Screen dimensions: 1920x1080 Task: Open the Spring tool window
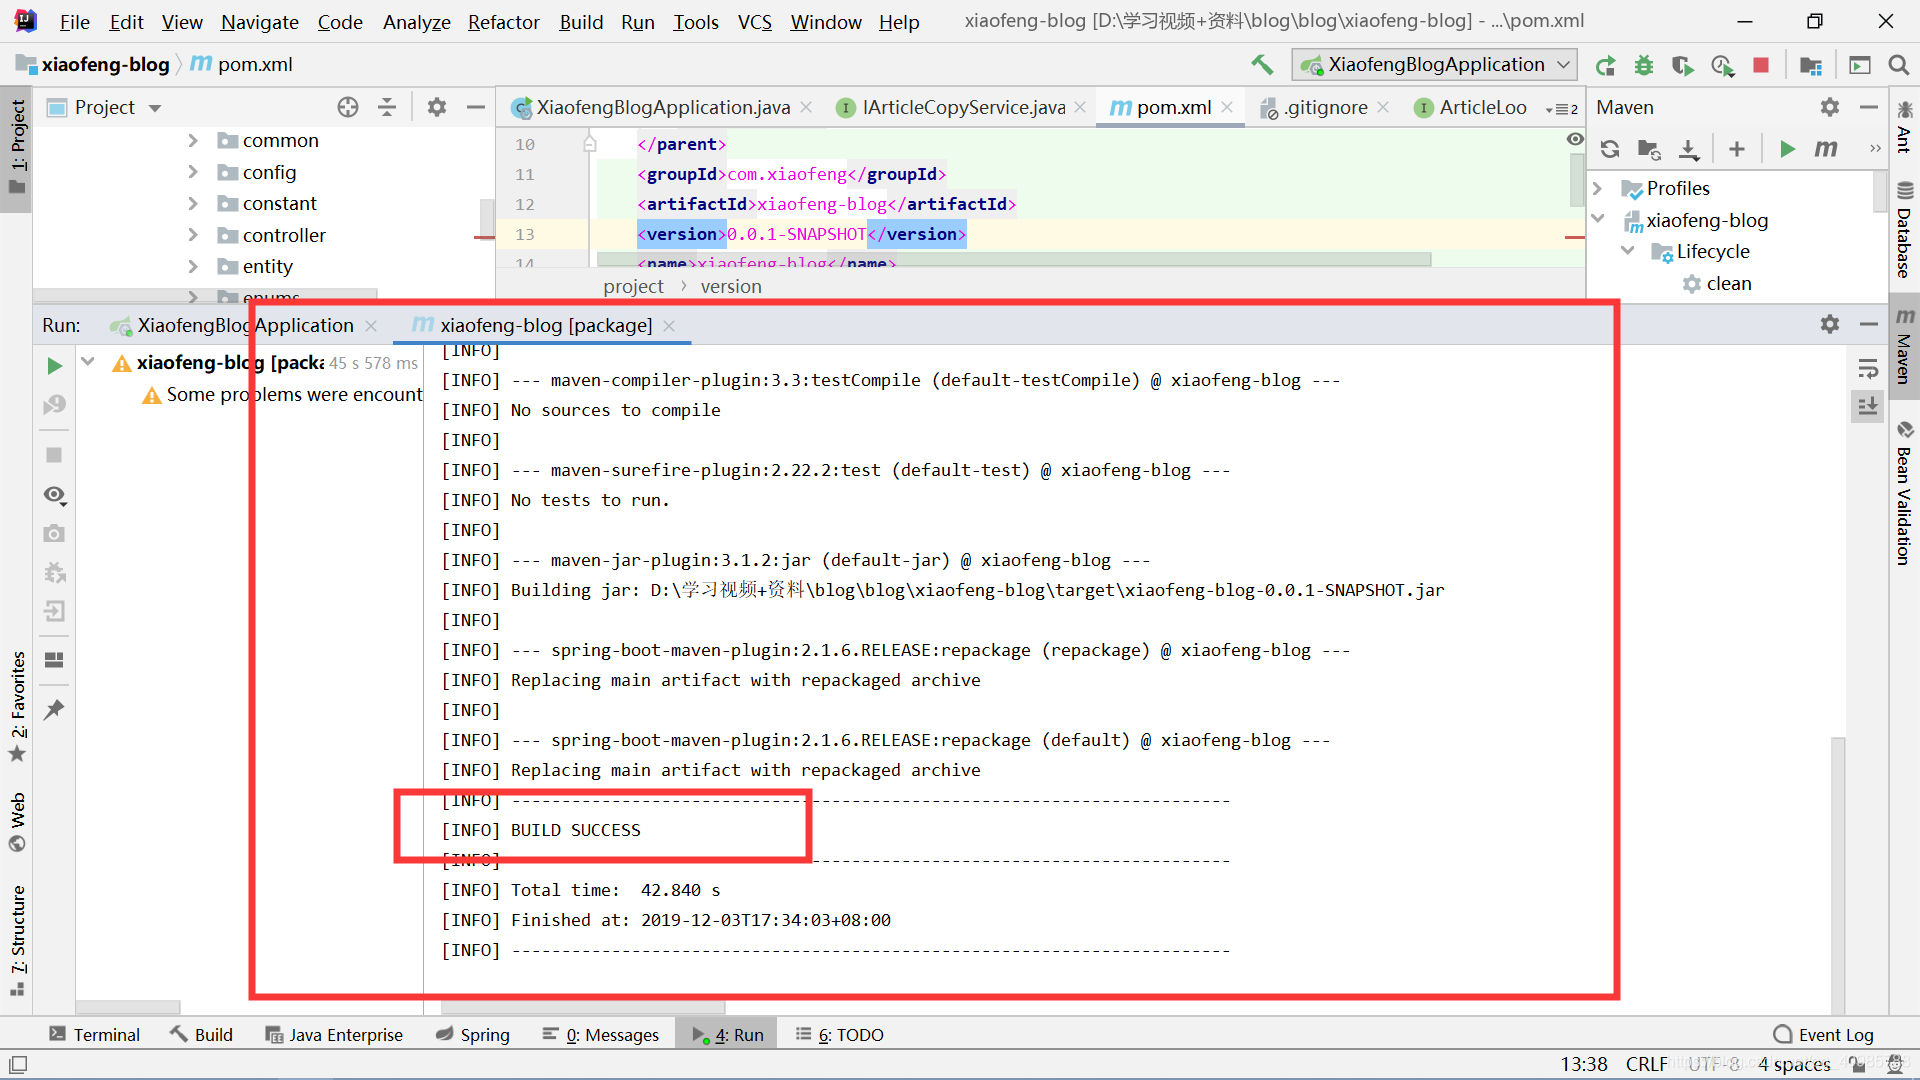click(x=473, y=1035)
